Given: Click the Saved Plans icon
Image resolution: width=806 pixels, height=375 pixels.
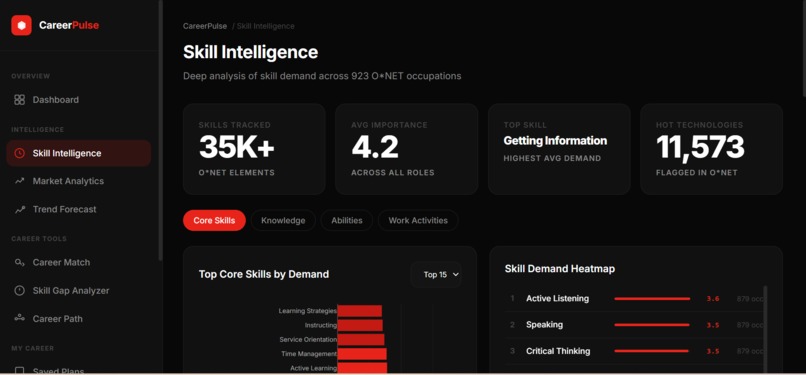Looking at the screenshot, I should coord(20,370).
